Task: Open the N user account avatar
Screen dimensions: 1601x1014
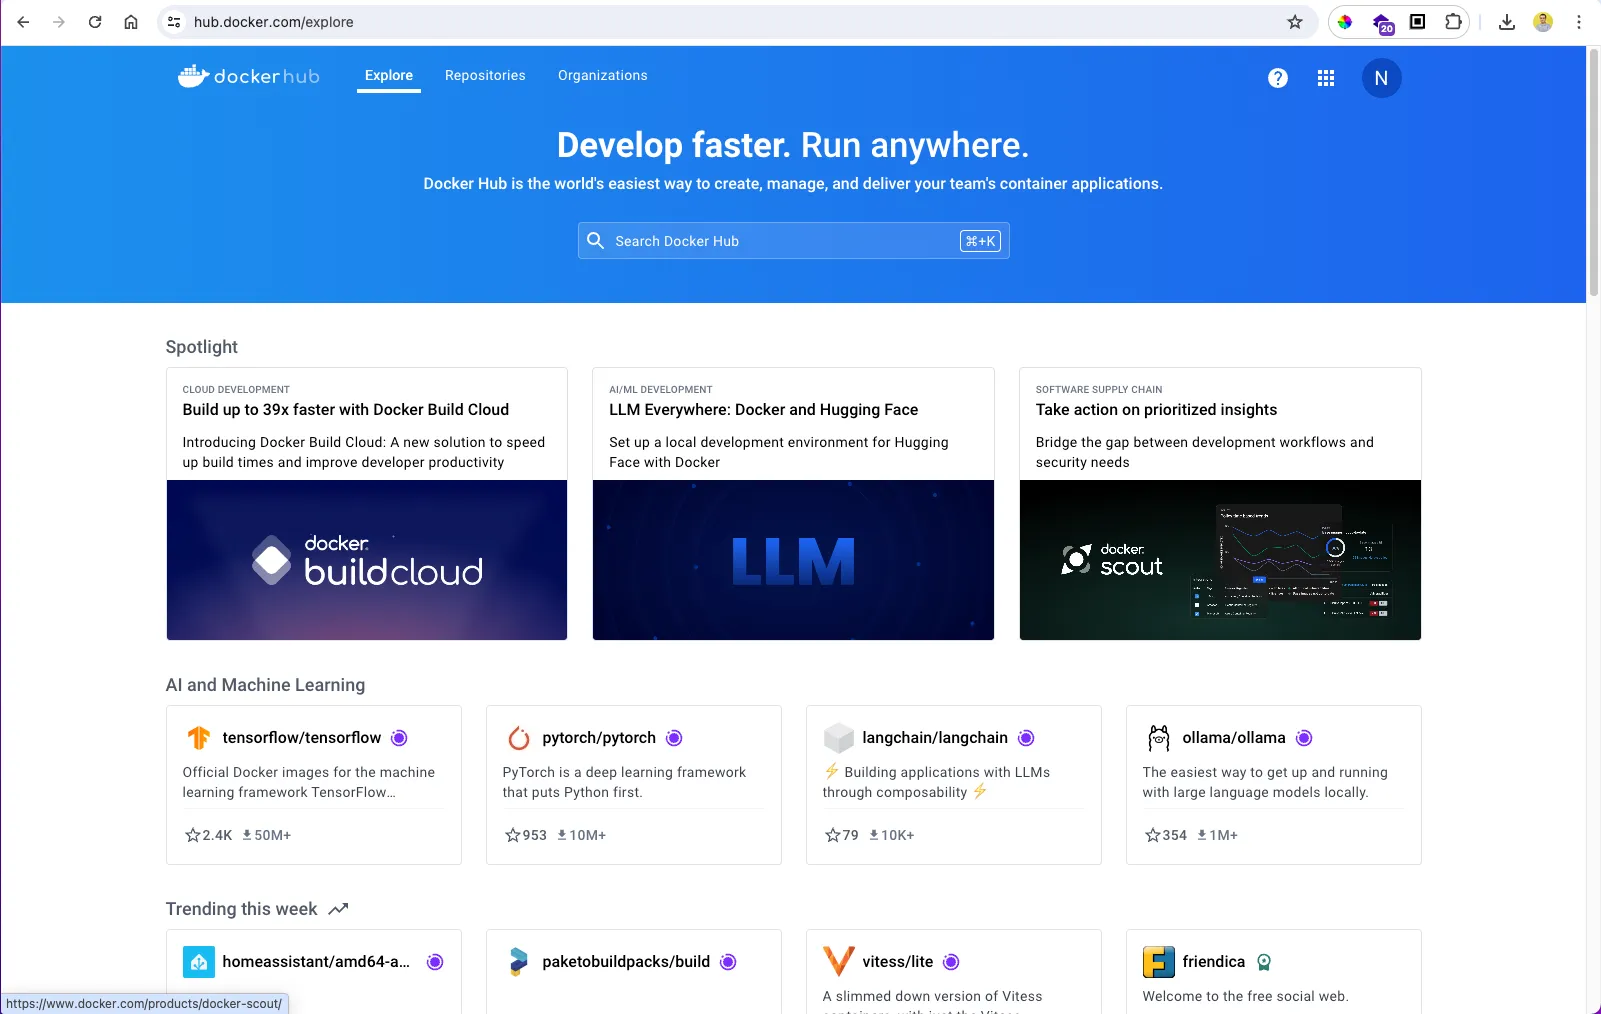Action: 1381,78
